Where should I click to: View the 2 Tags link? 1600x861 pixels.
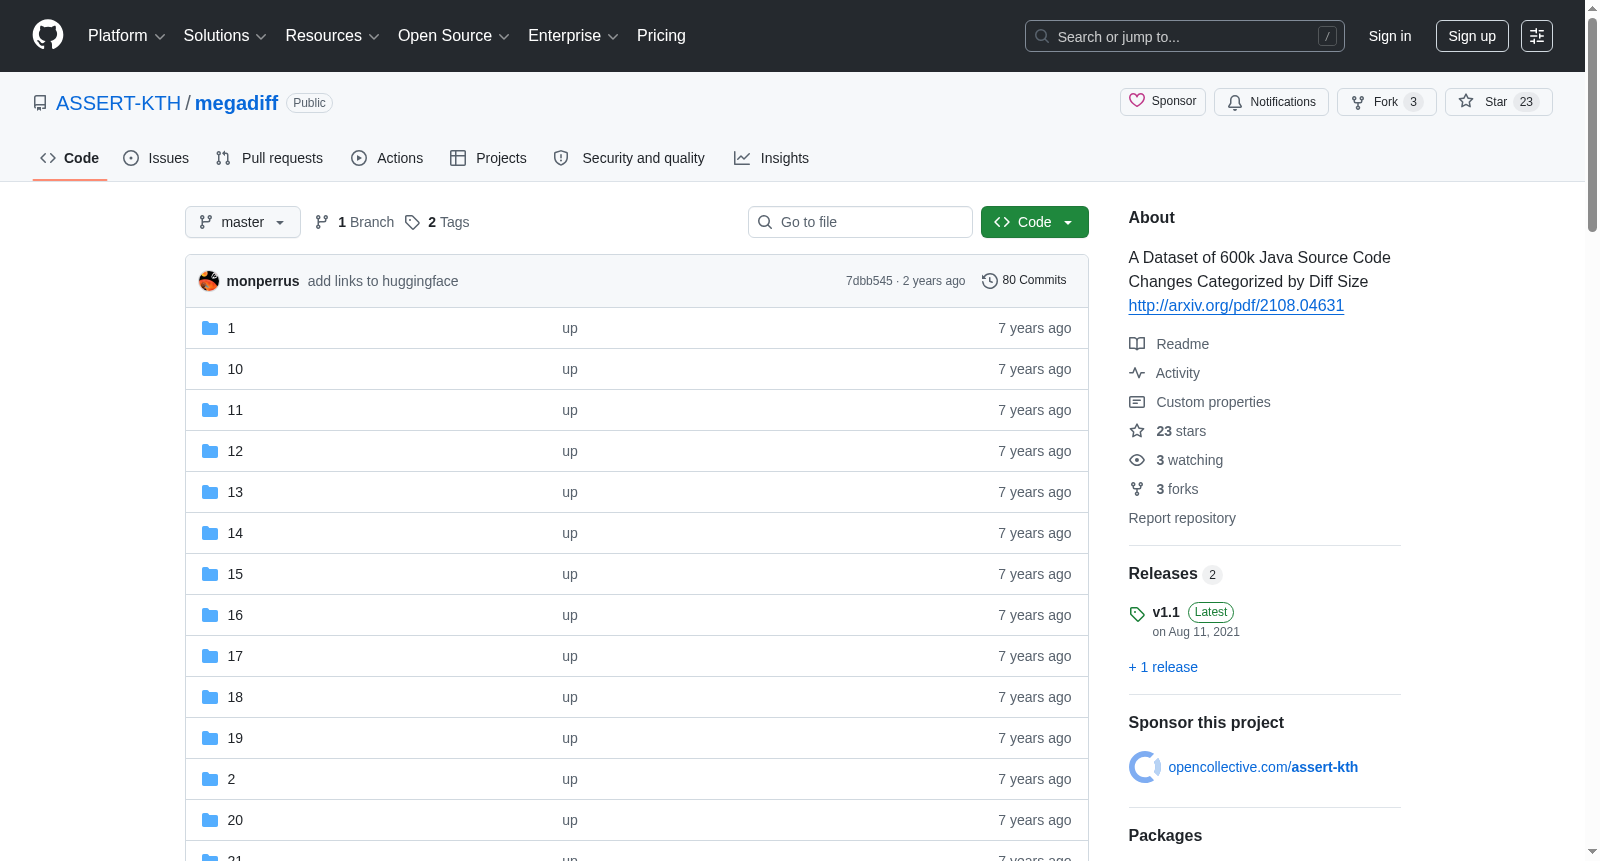coord(437,222)
